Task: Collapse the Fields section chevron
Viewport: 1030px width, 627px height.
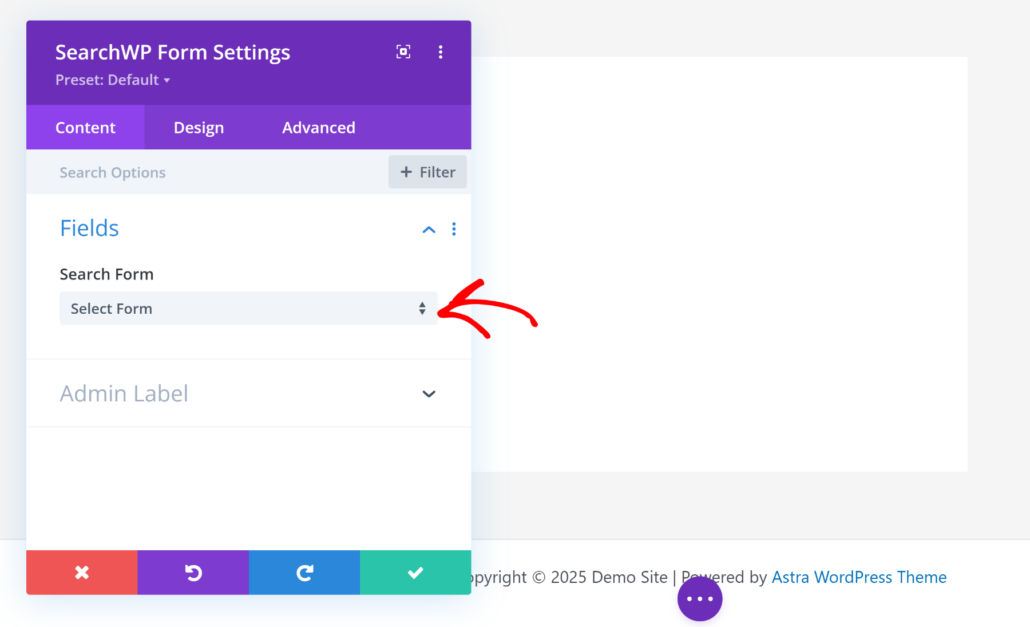Action: point(429,229)
